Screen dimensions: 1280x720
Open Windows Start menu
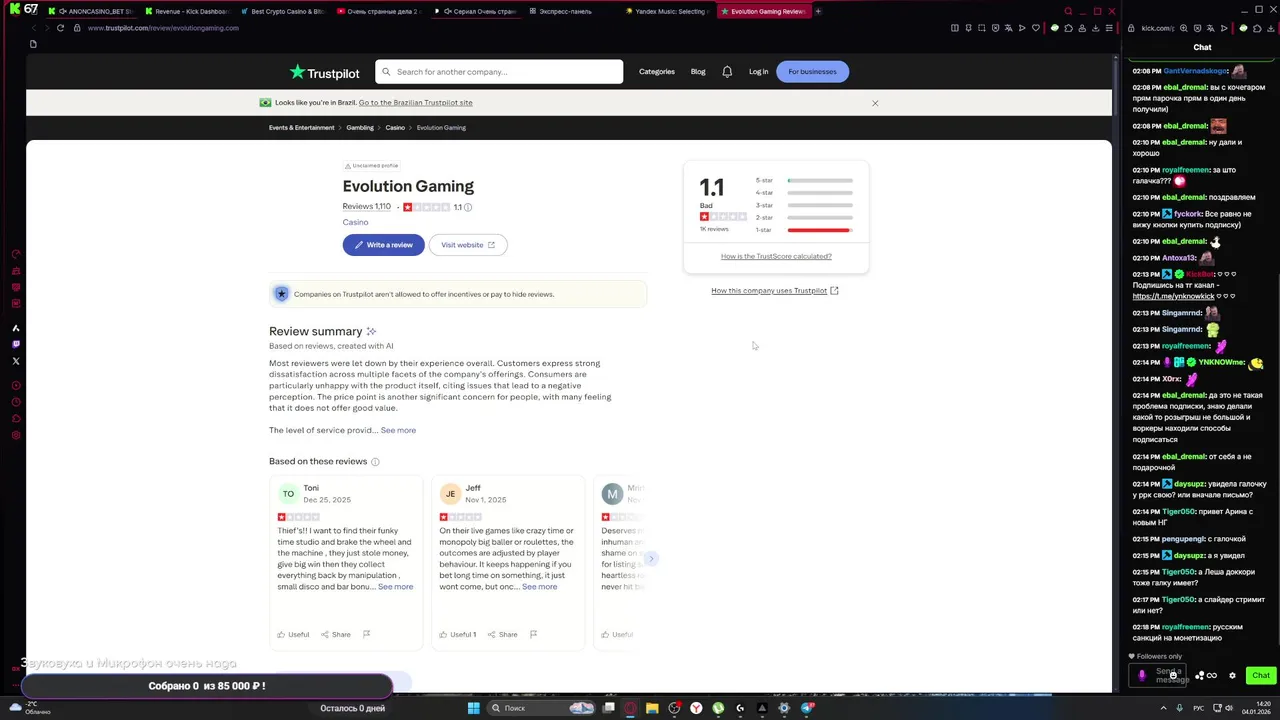[x=473, y=708]
